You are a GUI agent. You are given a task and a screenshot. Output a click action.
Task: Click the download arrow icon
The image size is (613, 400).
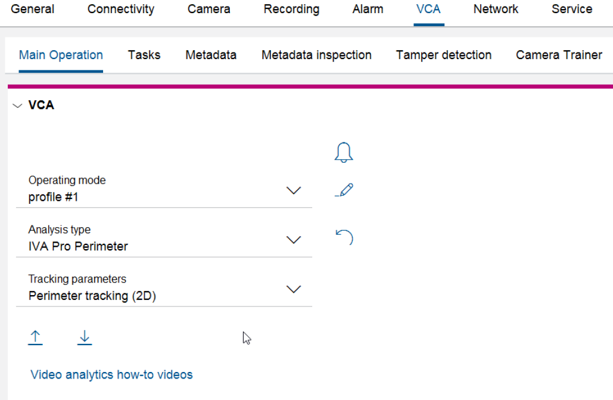[85, 338]
